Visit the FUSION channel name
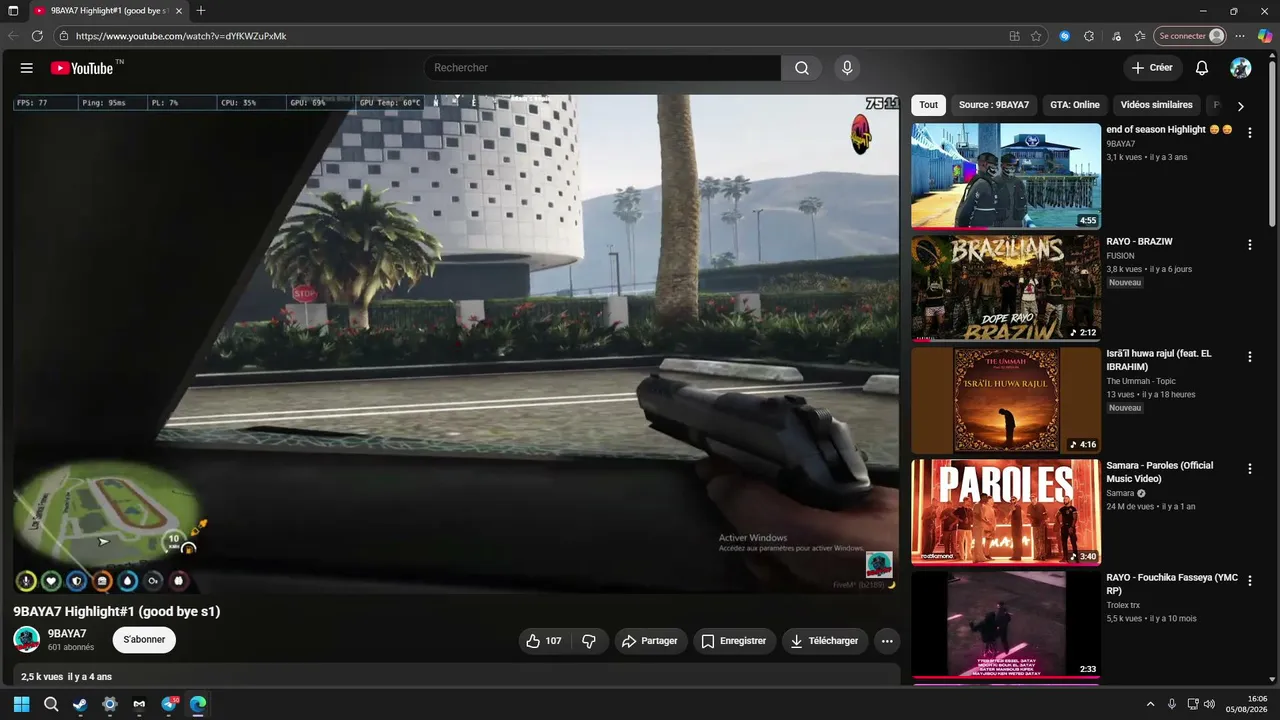Screen dimensions: 1280x720 pos(1120,256)
